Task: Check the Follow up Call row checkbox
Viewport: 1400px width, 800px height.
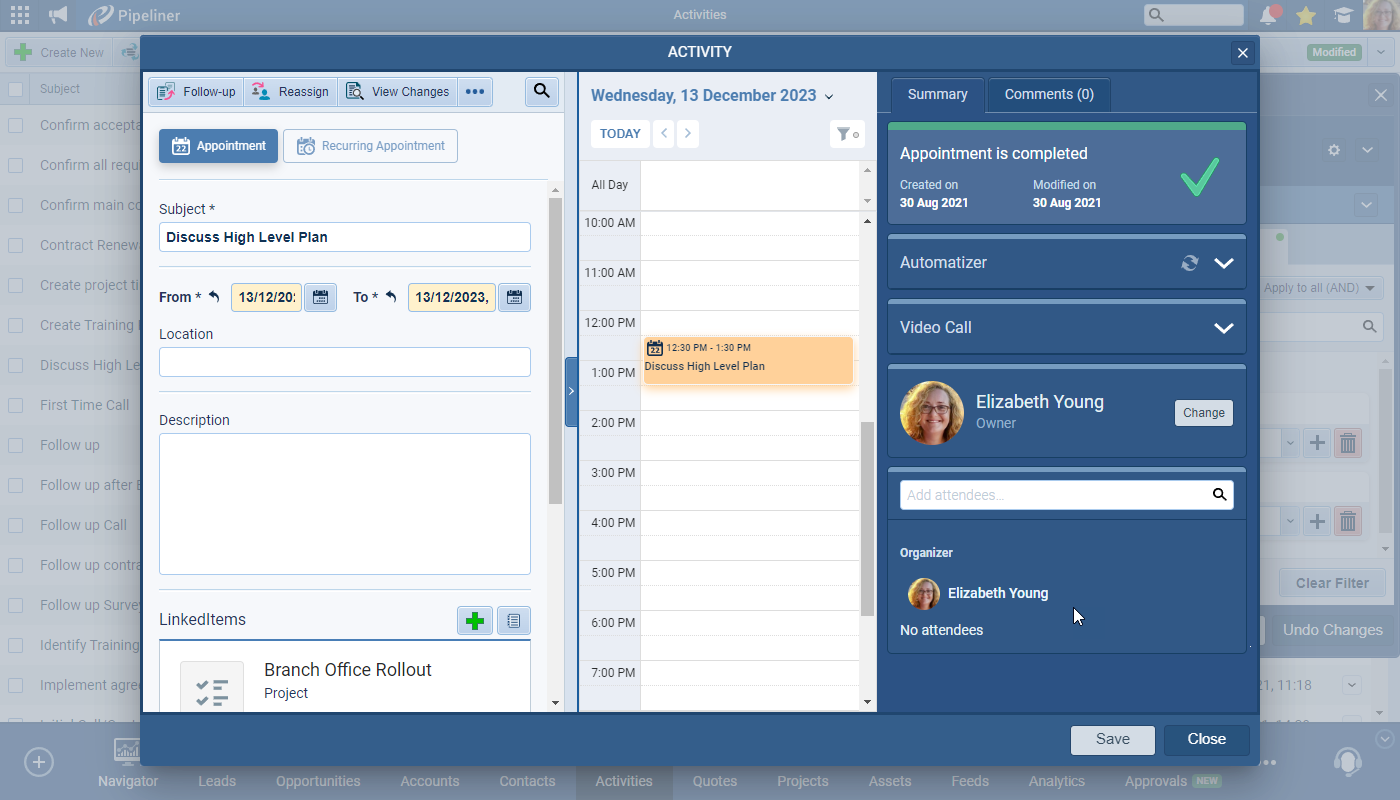Action: 16,525
